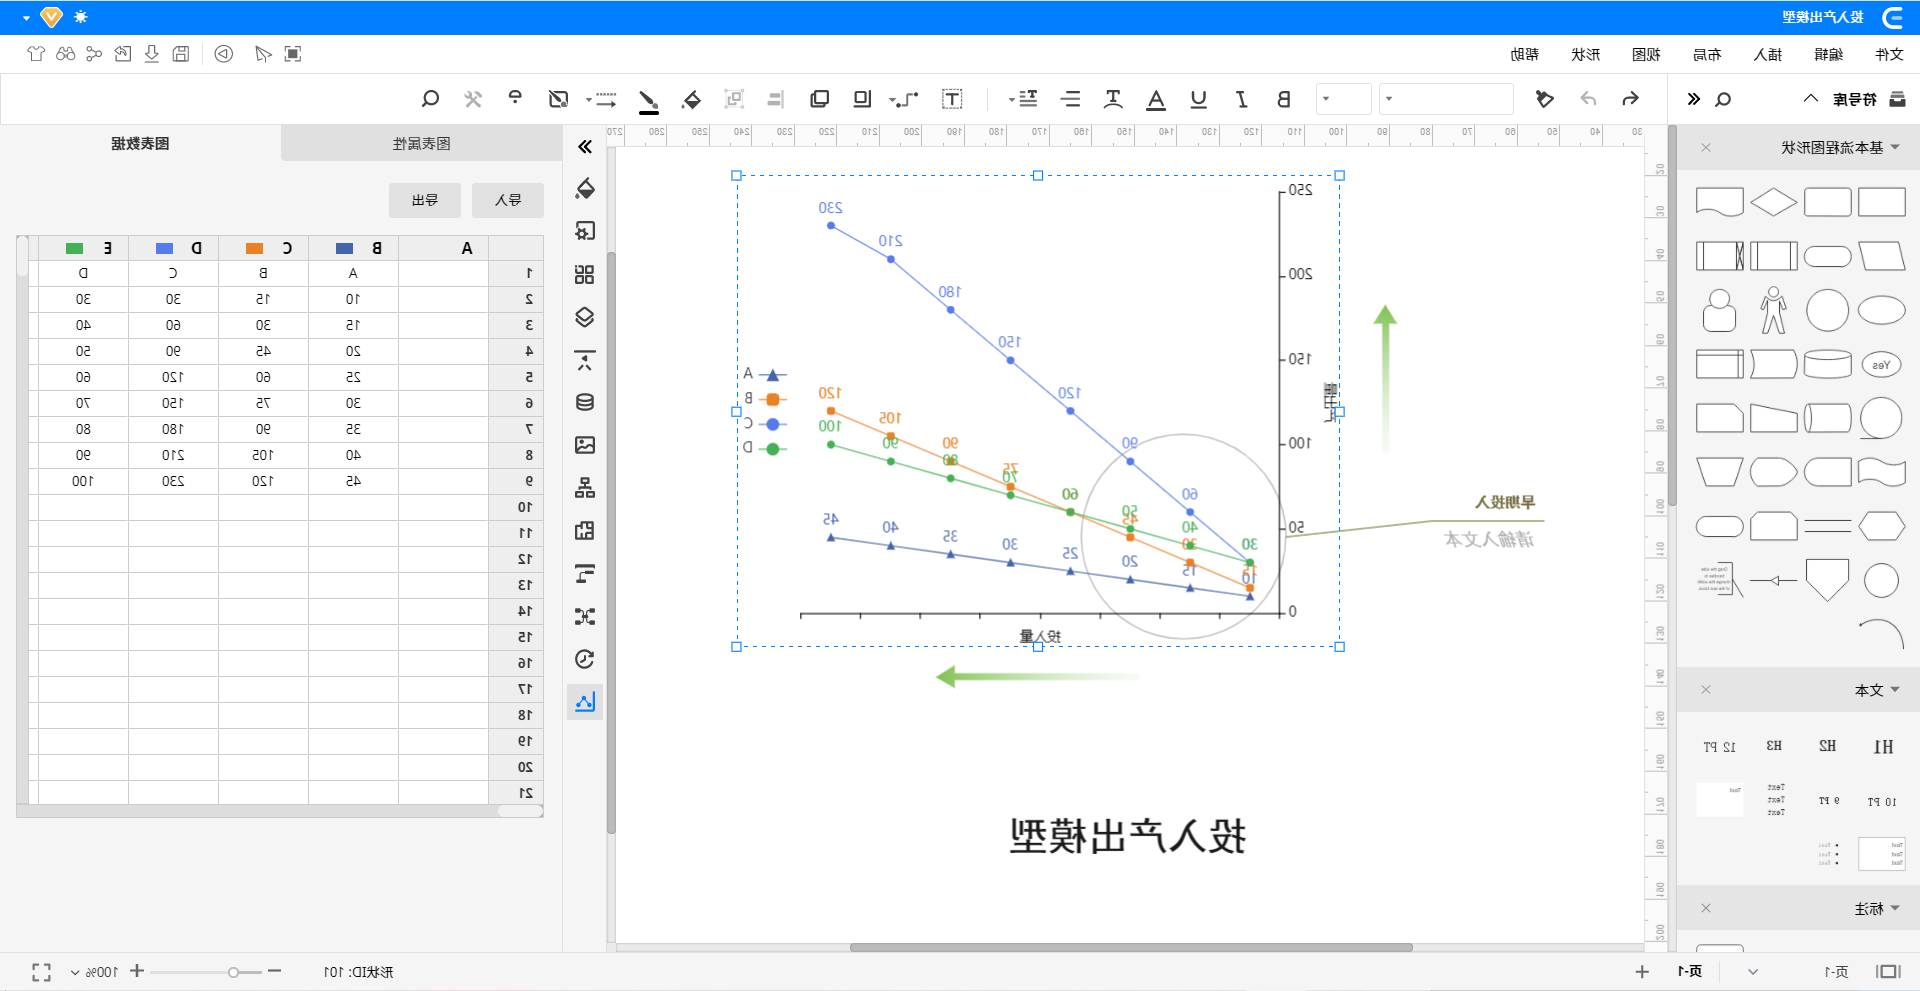Click the zoom out minus button
Screen dimensions: 1920x991
(275, 971)
